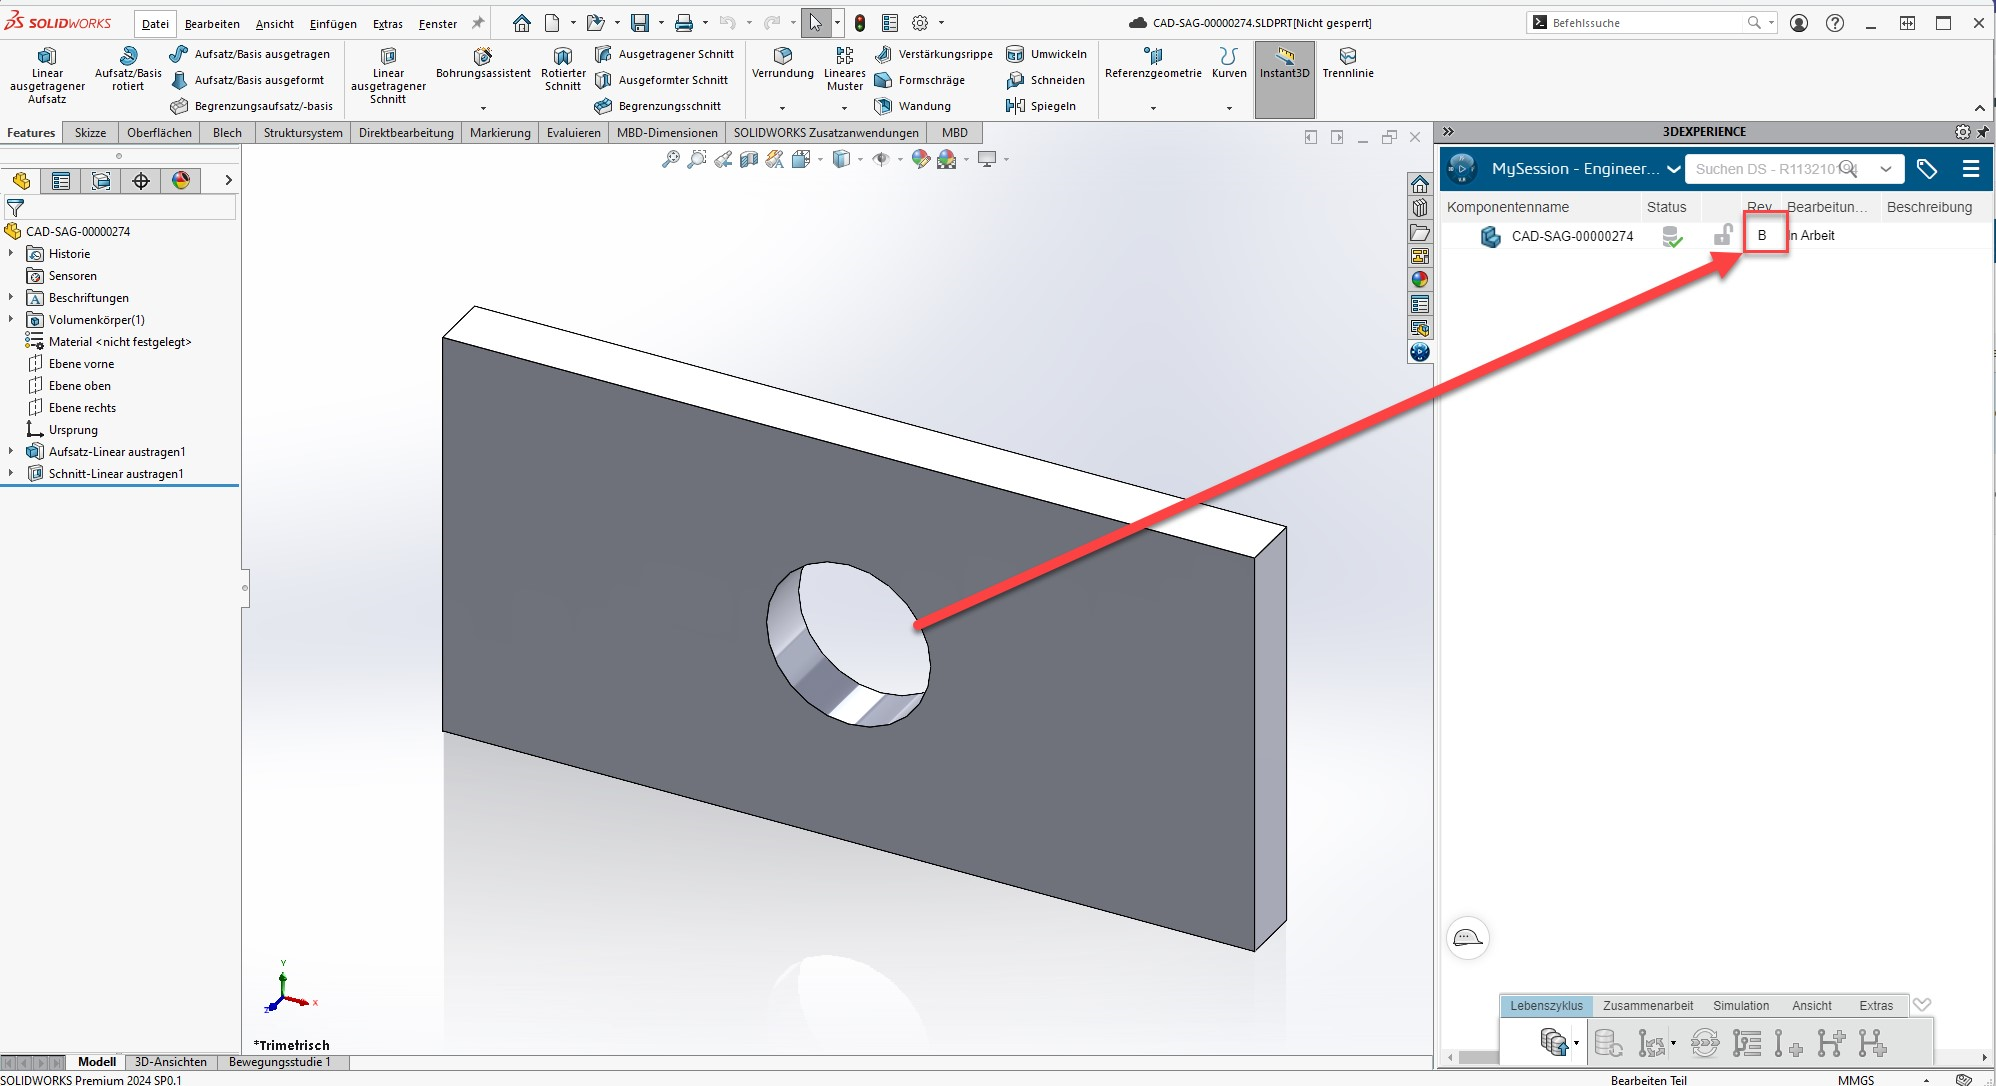The image size is (1996, 1086).
Task: Expand the Historie tree node
Action: 11,254
